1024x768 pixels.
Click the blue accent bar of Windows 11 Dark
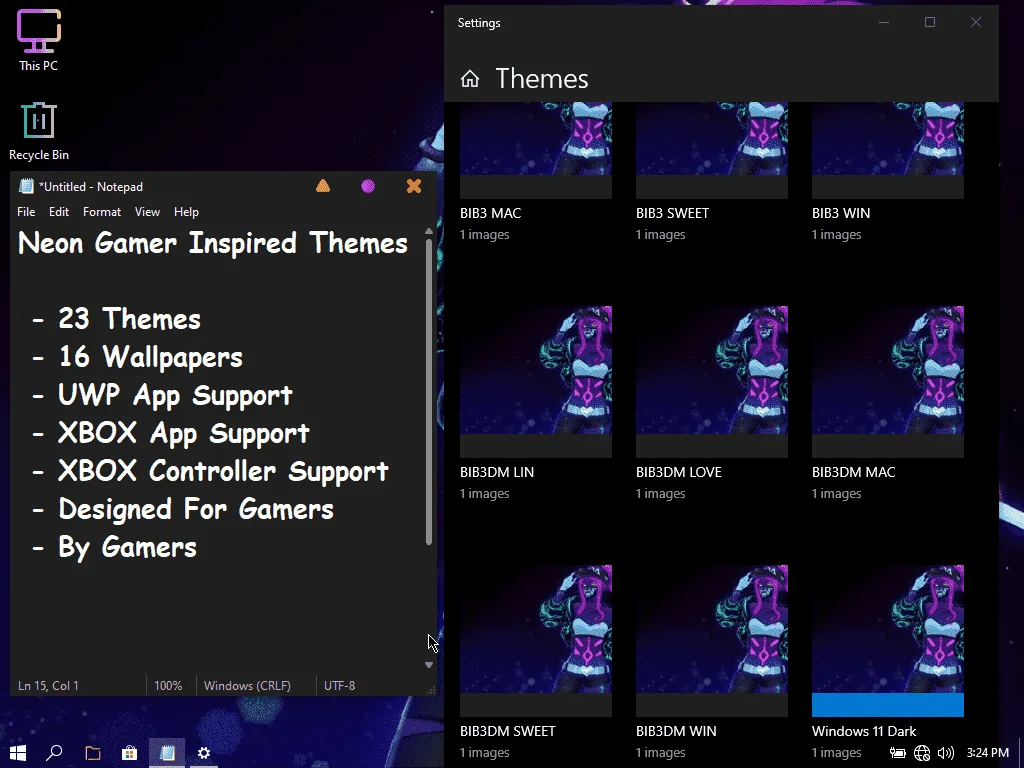888,705
